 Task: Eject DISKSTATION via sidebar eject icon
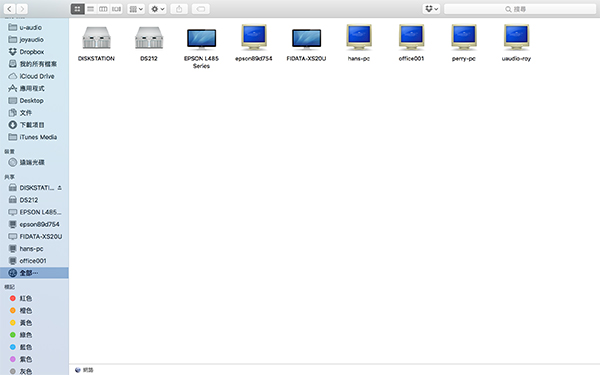[60, 188]
